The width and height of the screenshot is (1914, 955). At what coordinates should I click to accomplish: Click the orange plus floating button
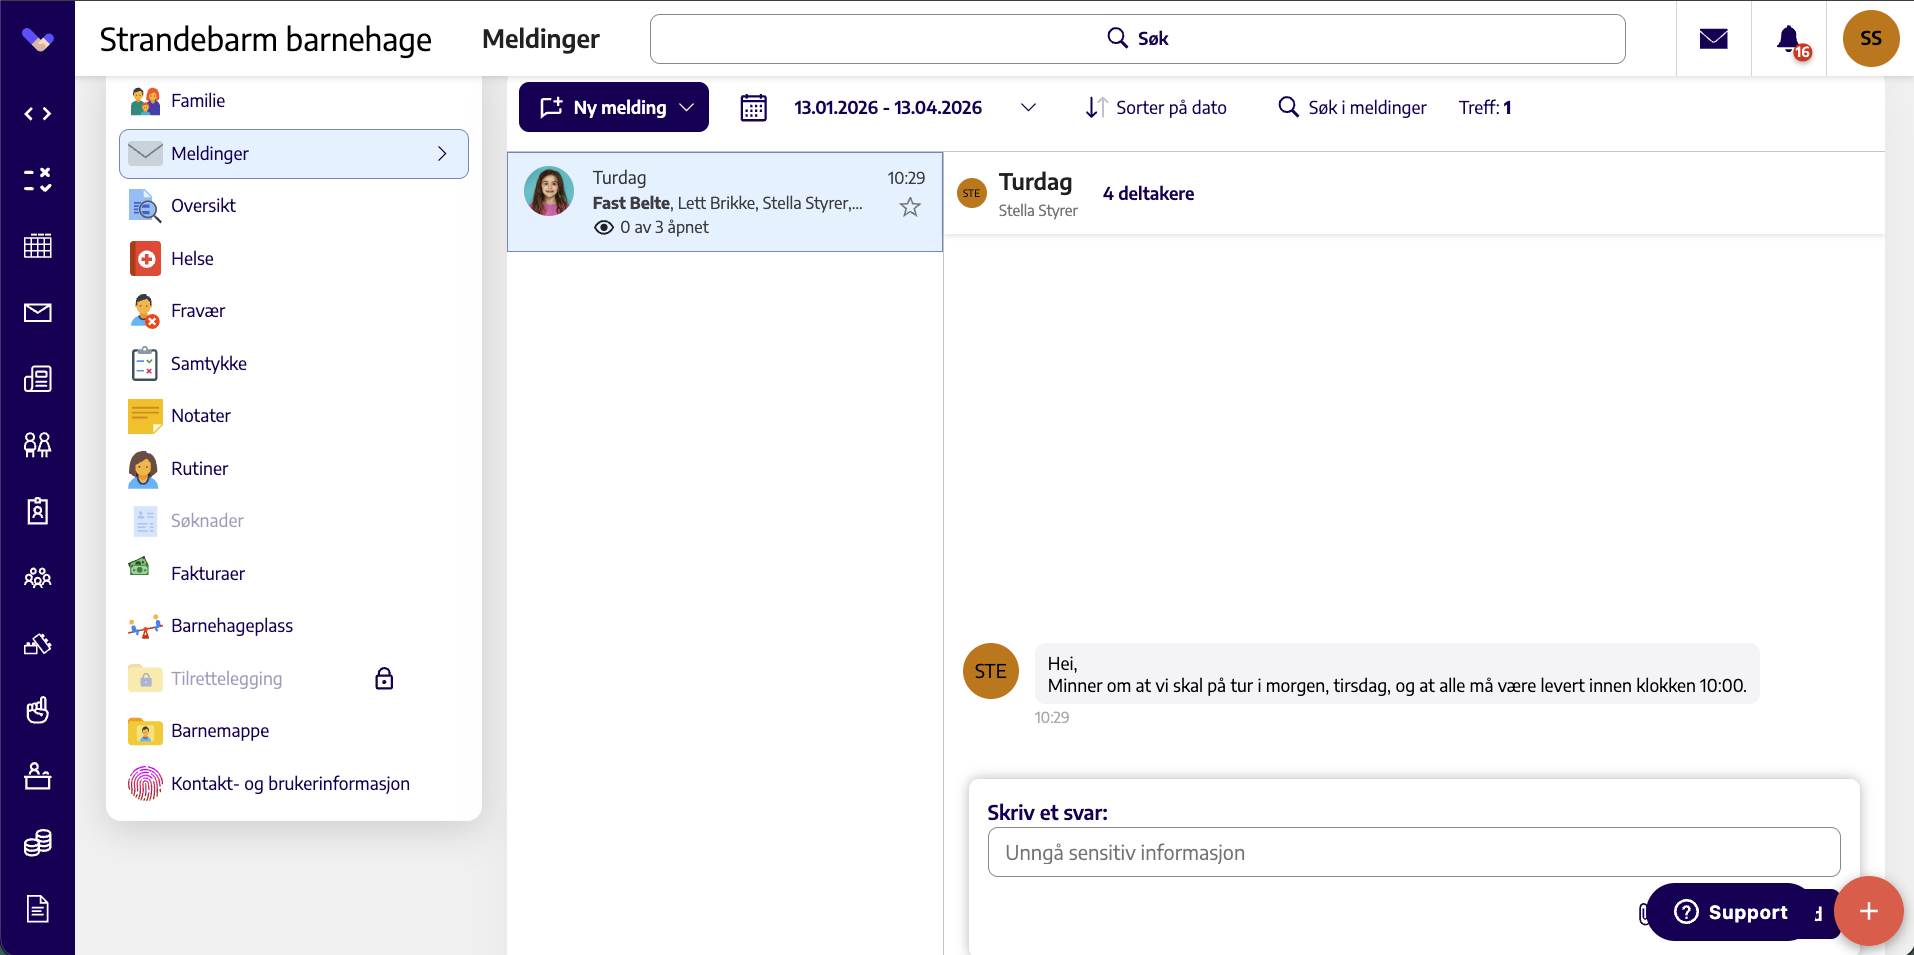point(1868,911)
